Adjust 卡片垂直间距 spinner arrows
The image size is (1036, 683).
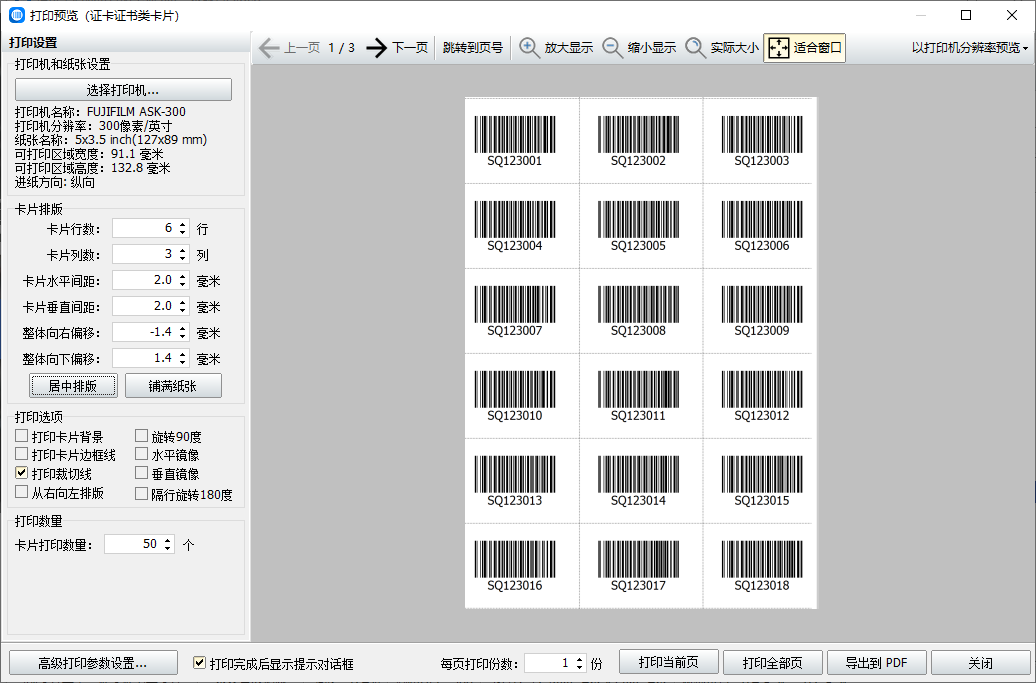(183, 306)
